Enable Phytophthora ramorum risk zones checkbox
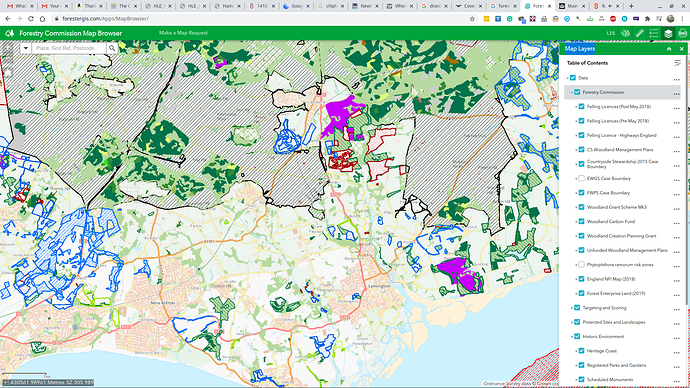 (x=581, y=265)
